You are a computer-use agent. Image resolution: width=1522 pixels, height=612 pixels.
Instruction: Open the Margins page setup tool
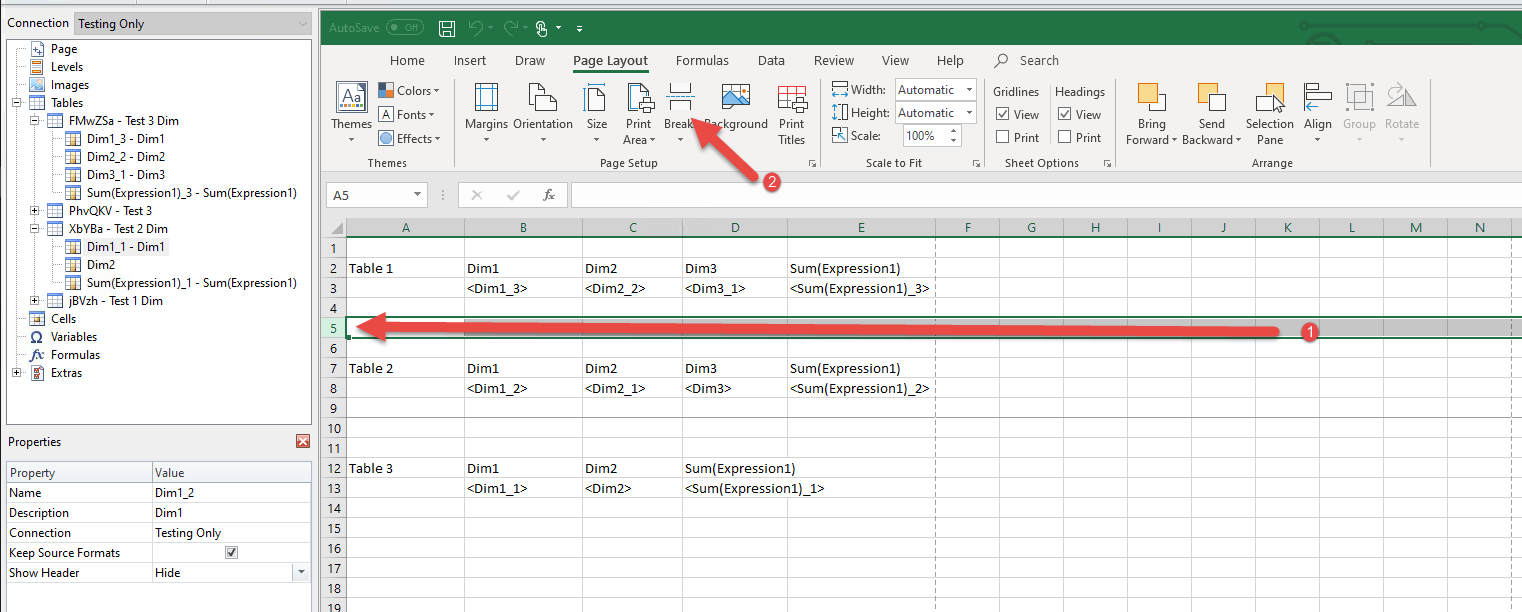coord(486,108)
